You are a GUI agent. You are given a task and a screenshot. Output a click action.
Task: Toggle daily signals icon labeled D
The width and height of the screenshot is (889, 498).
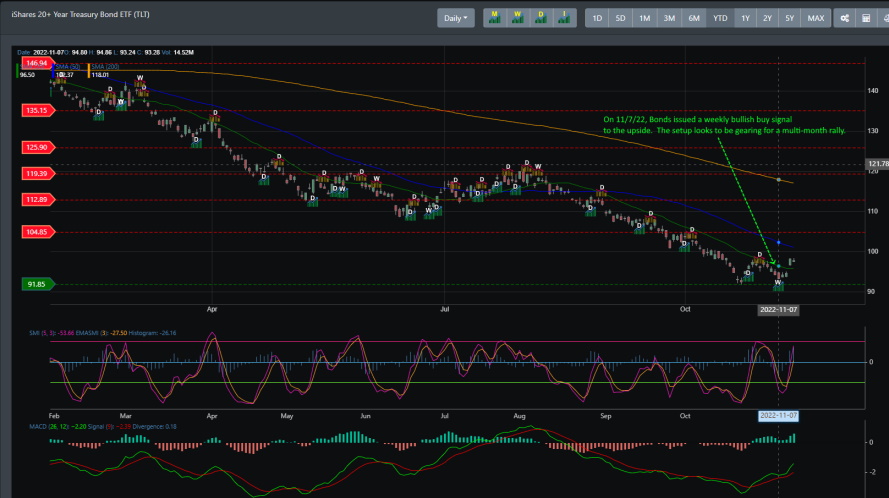[541, 18]
